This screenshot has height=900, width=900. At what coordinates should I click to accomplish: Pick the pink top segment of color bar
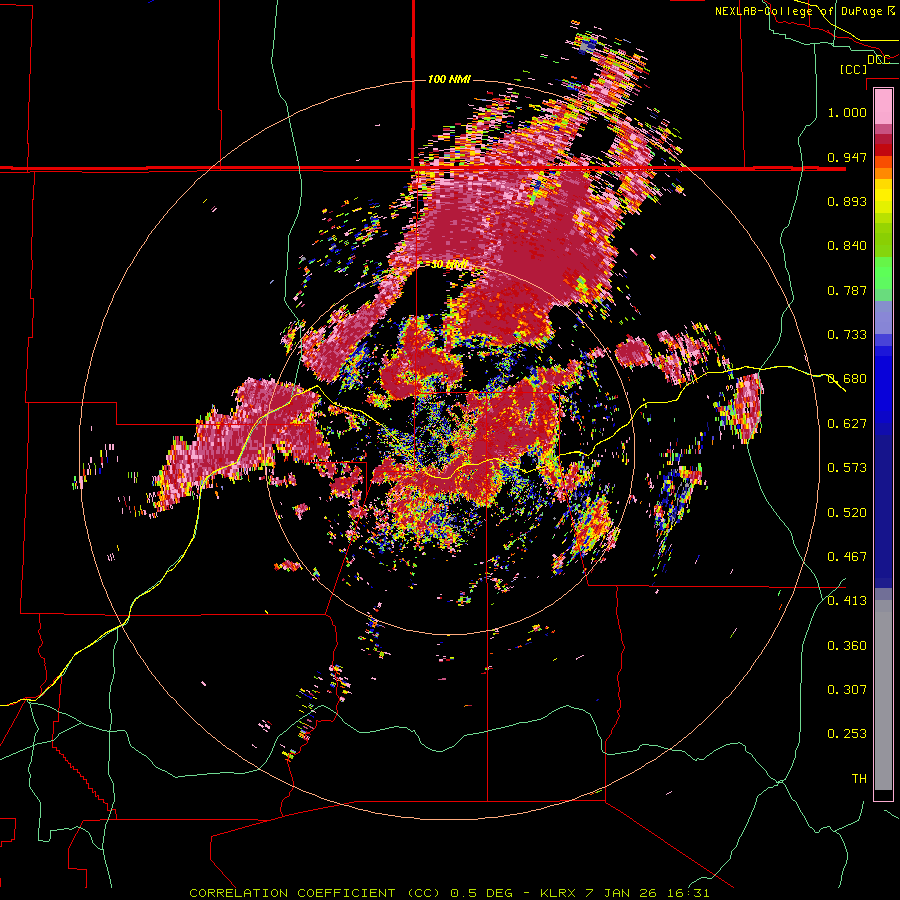883,106
